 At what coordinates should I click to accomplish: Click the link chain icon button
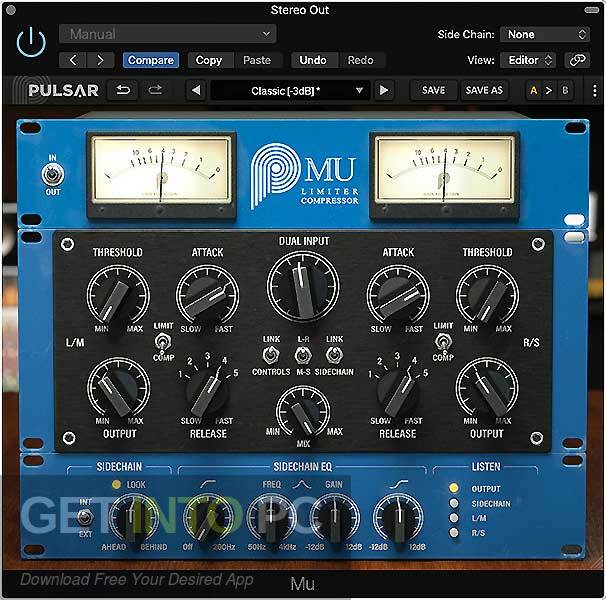[x=577, y=60]
